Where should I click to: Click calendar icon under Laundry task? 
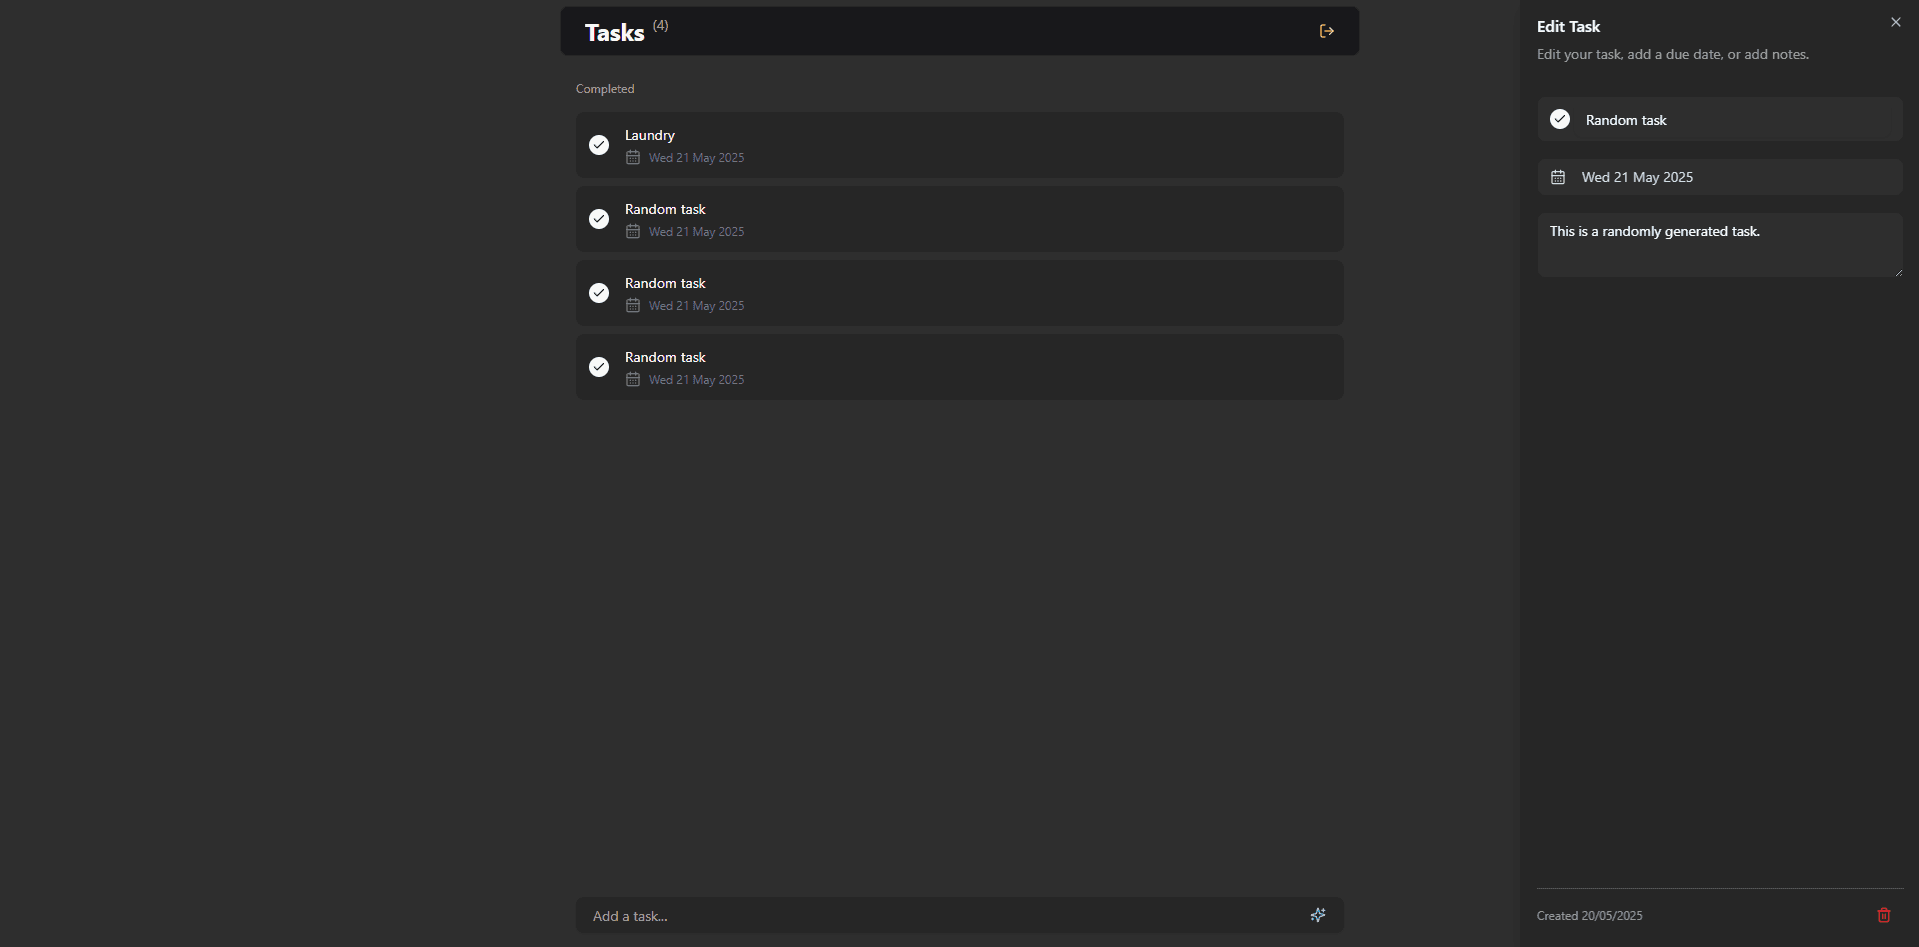click(633, 158)
